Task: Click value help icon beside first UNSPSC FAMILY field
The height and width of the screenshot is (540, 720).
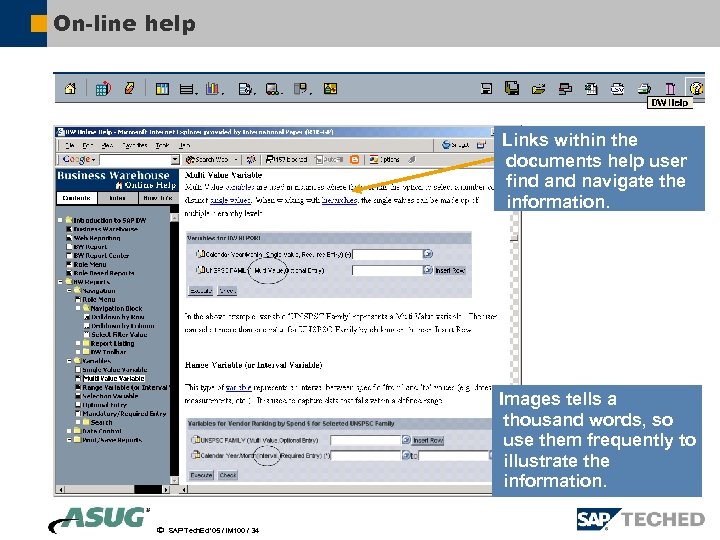Action: point(428,270)
